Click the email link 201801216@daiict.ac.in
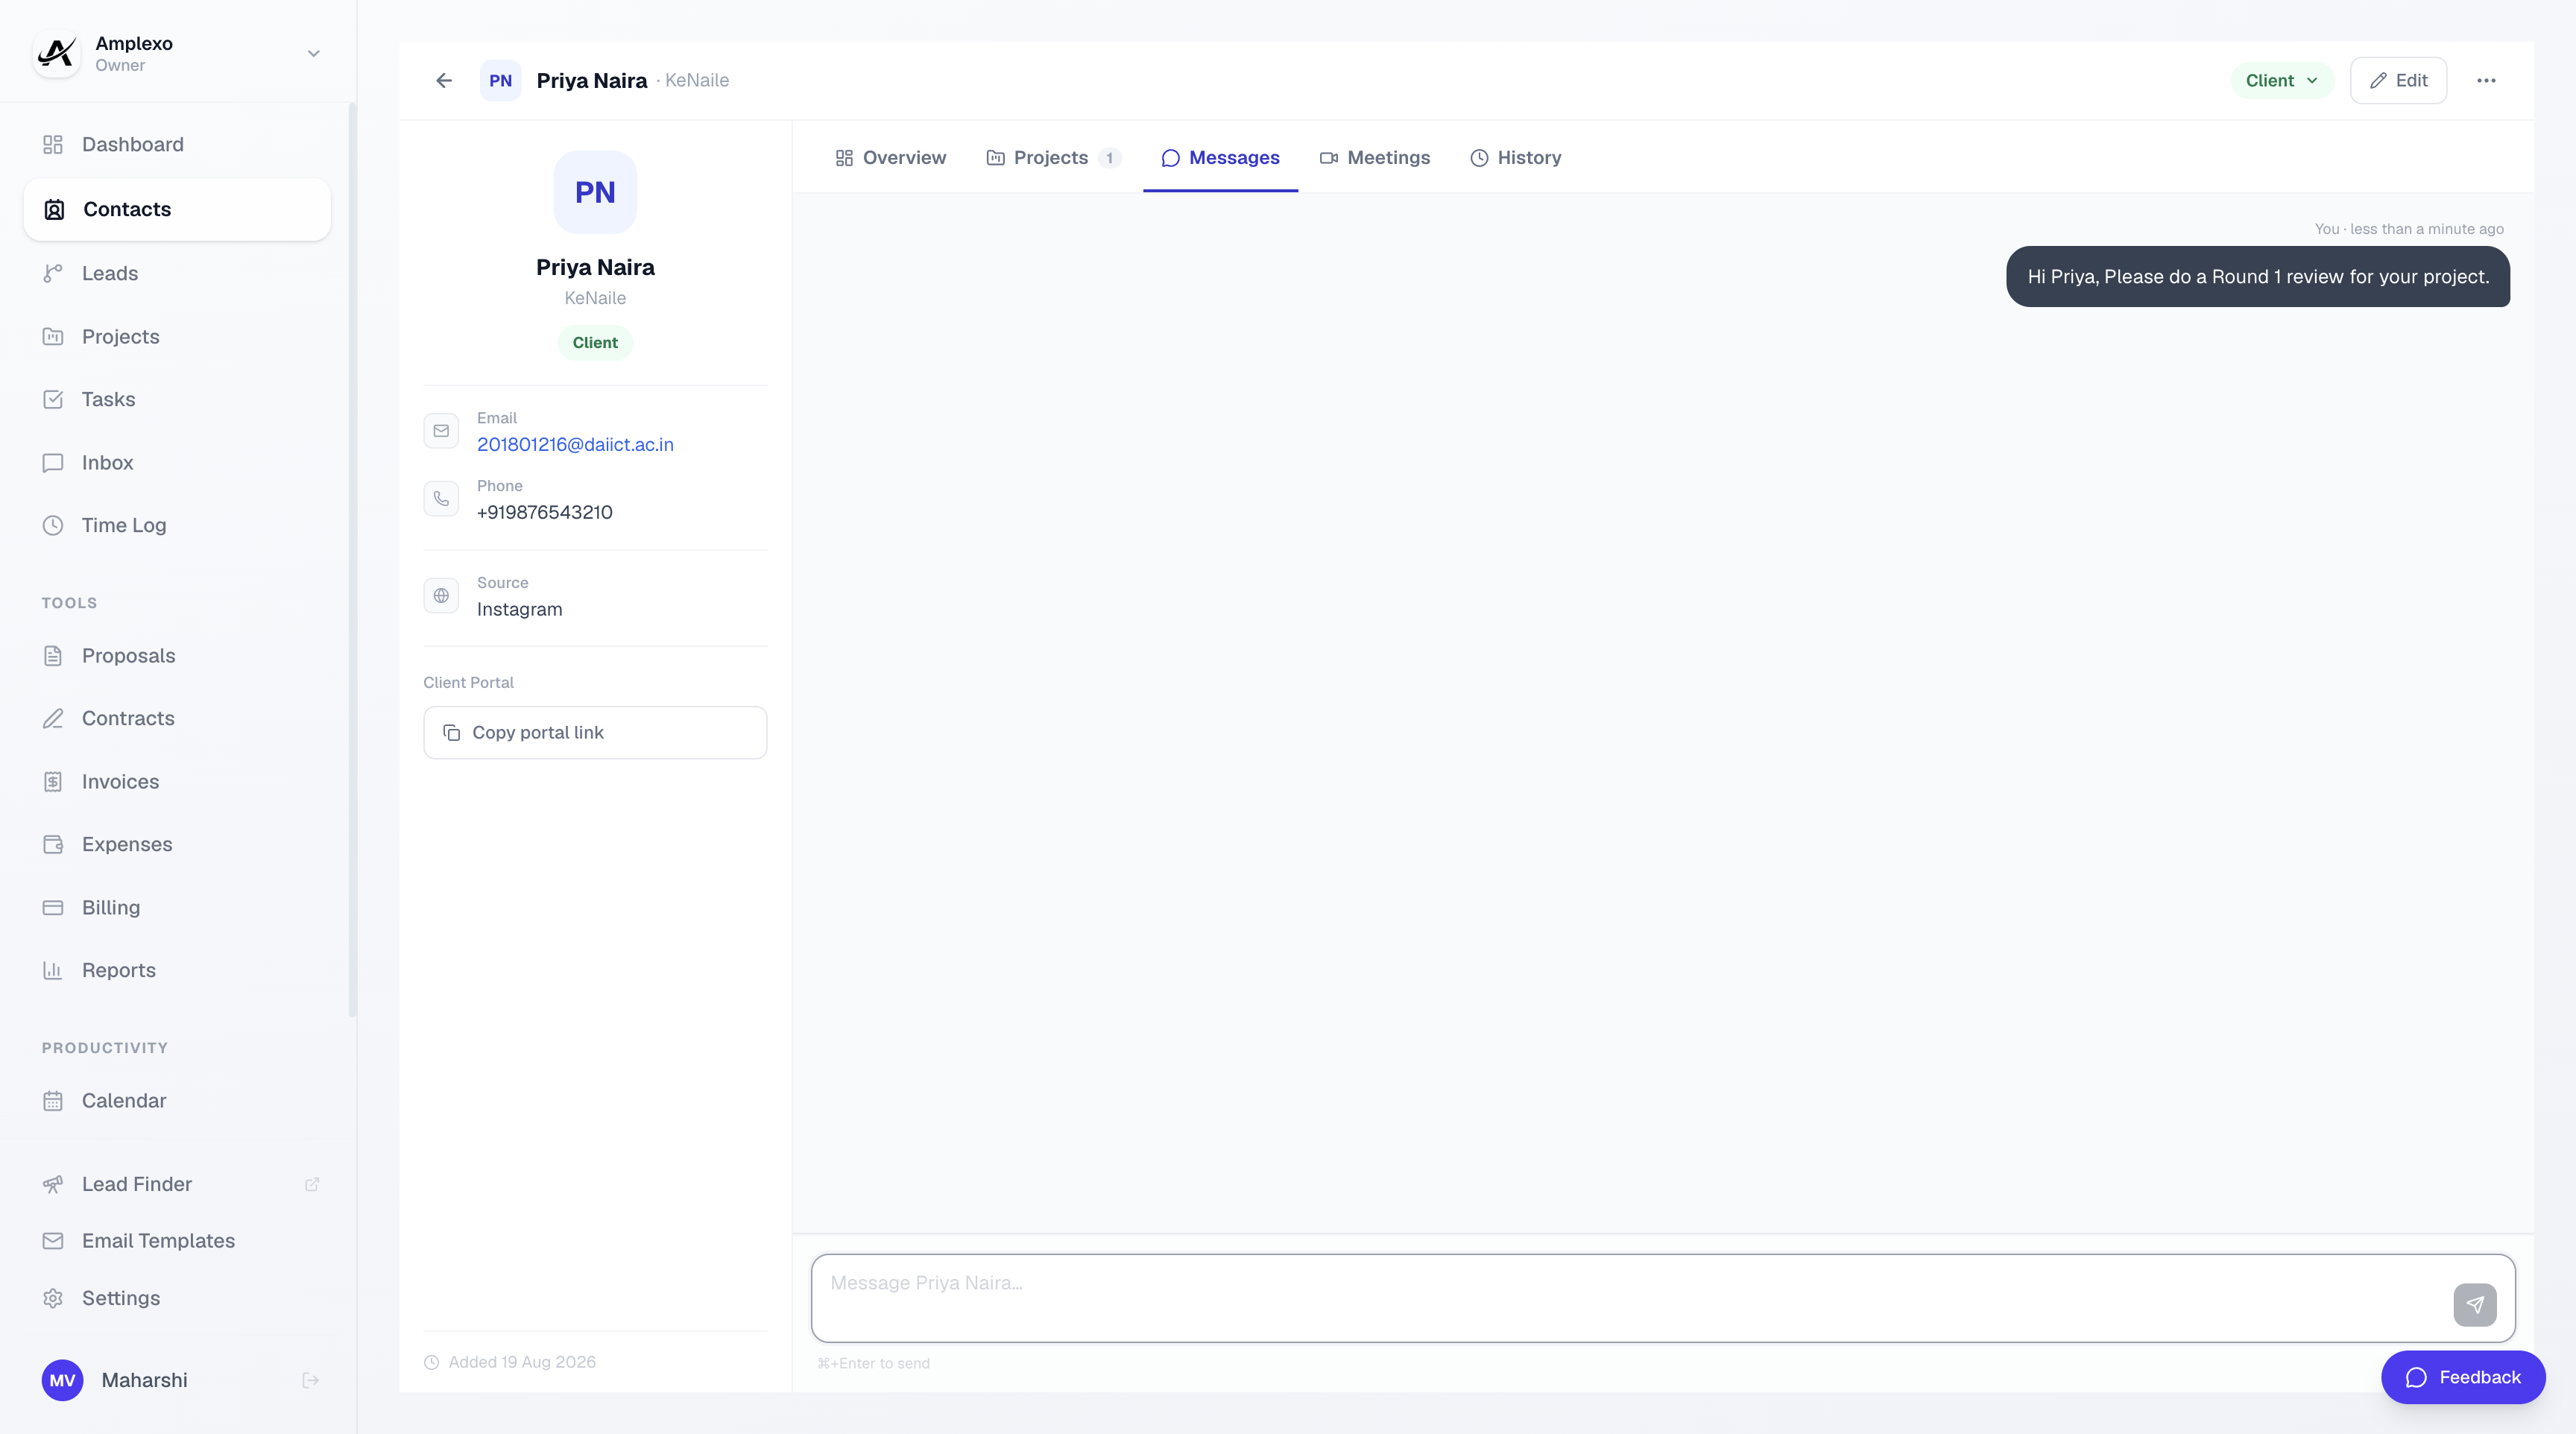The image size is (2576, 1434). (575, 444)
